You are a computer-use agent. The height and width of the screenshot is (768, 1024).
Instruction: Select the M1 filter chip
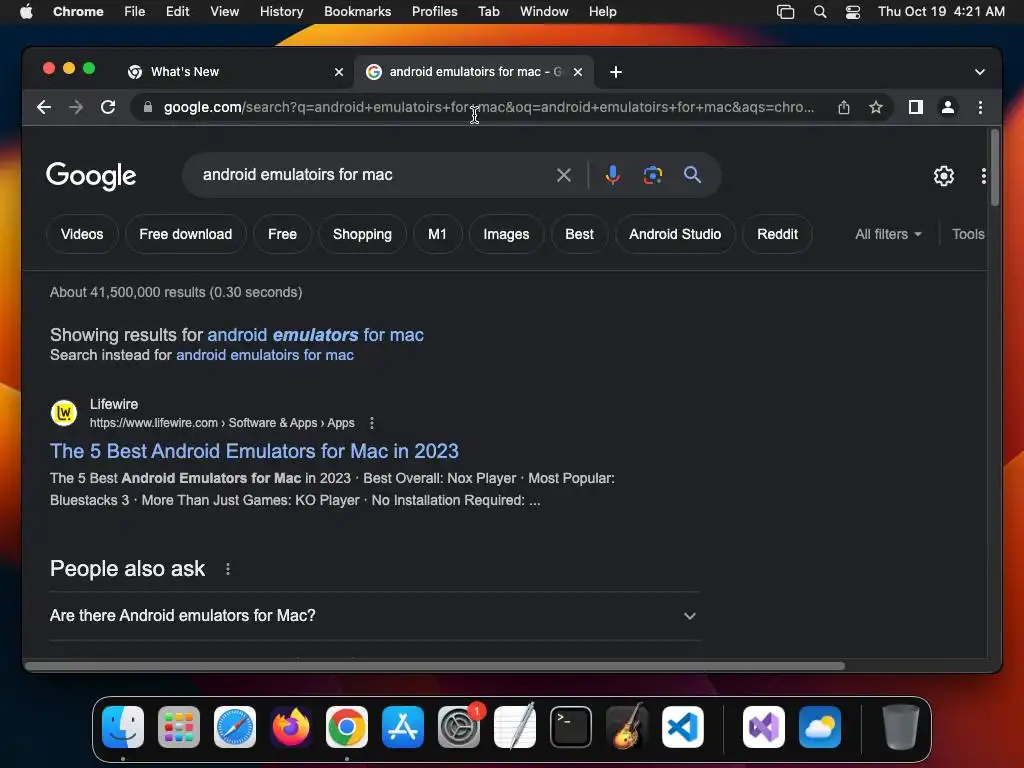click(438, 234)
